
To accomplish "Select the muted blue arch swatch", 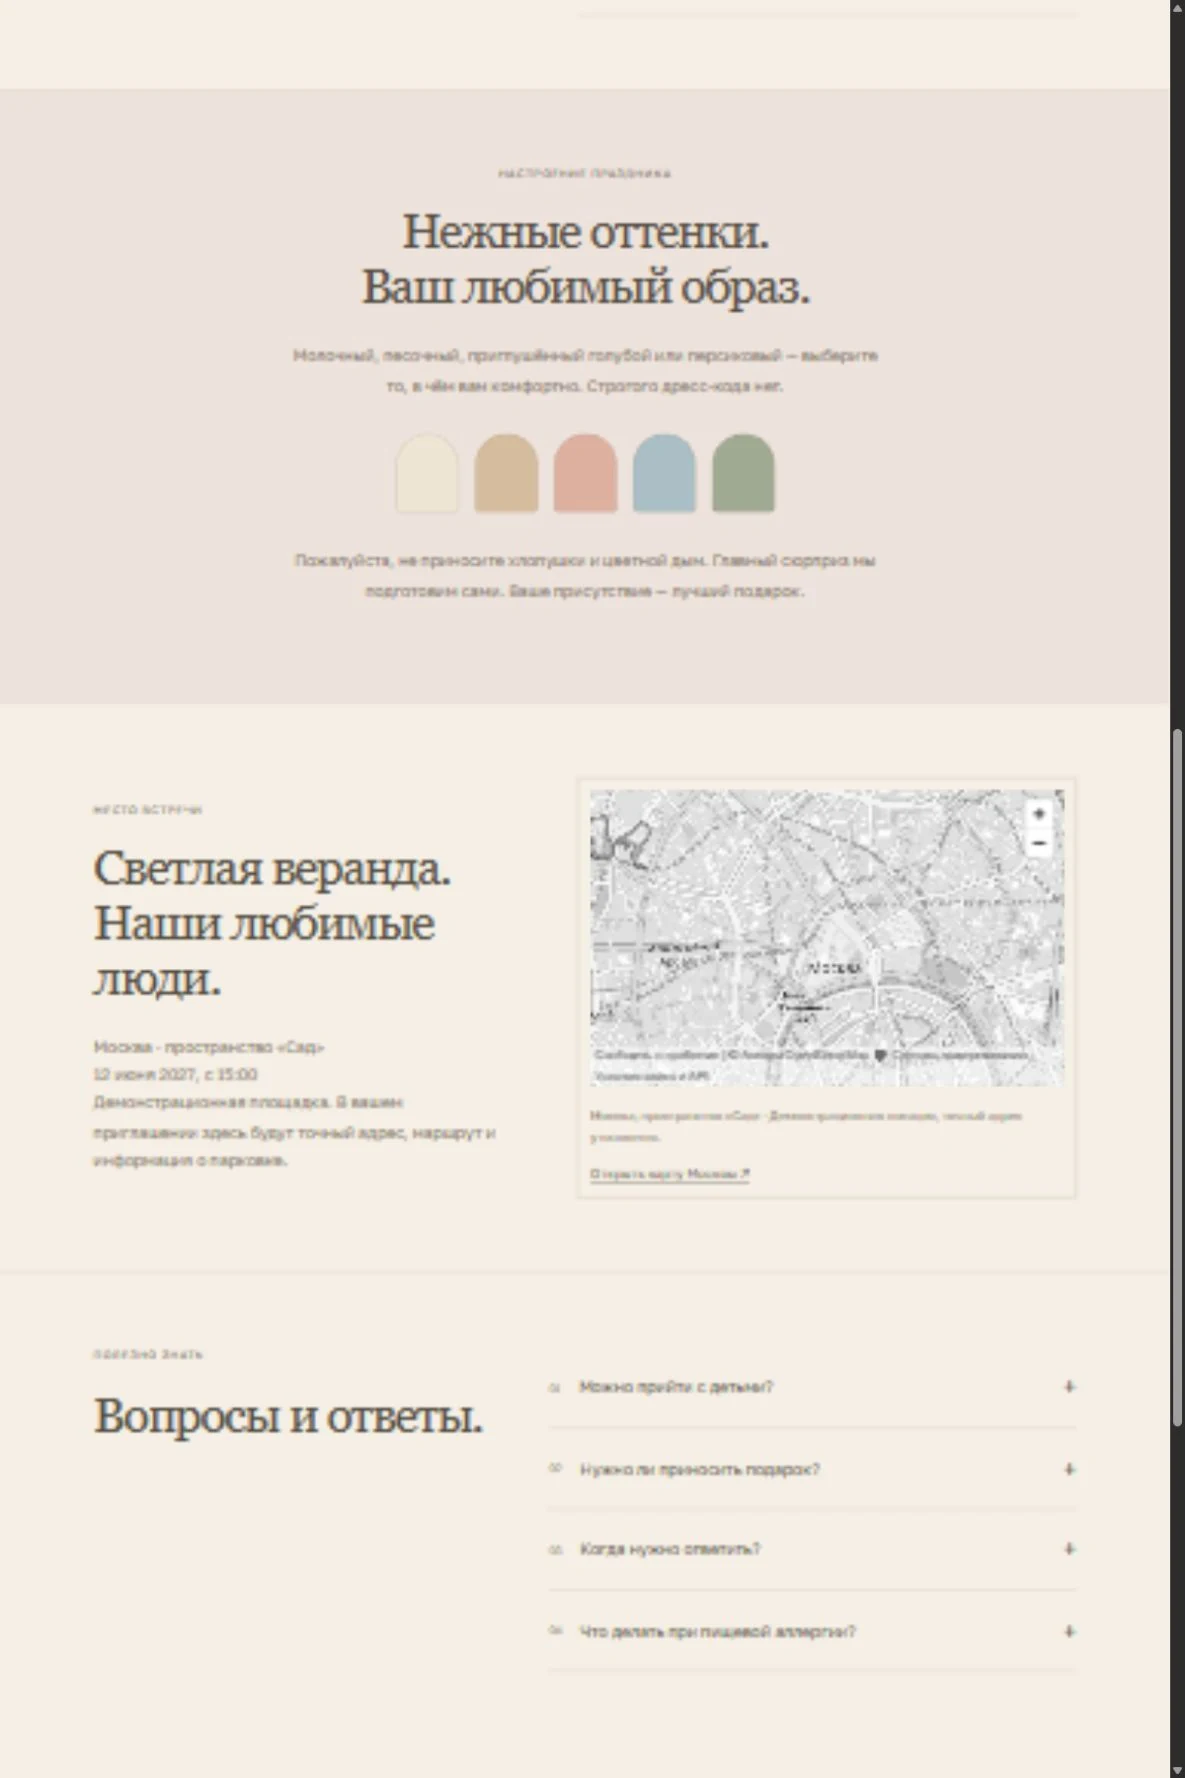I will [x=664, y=473].
